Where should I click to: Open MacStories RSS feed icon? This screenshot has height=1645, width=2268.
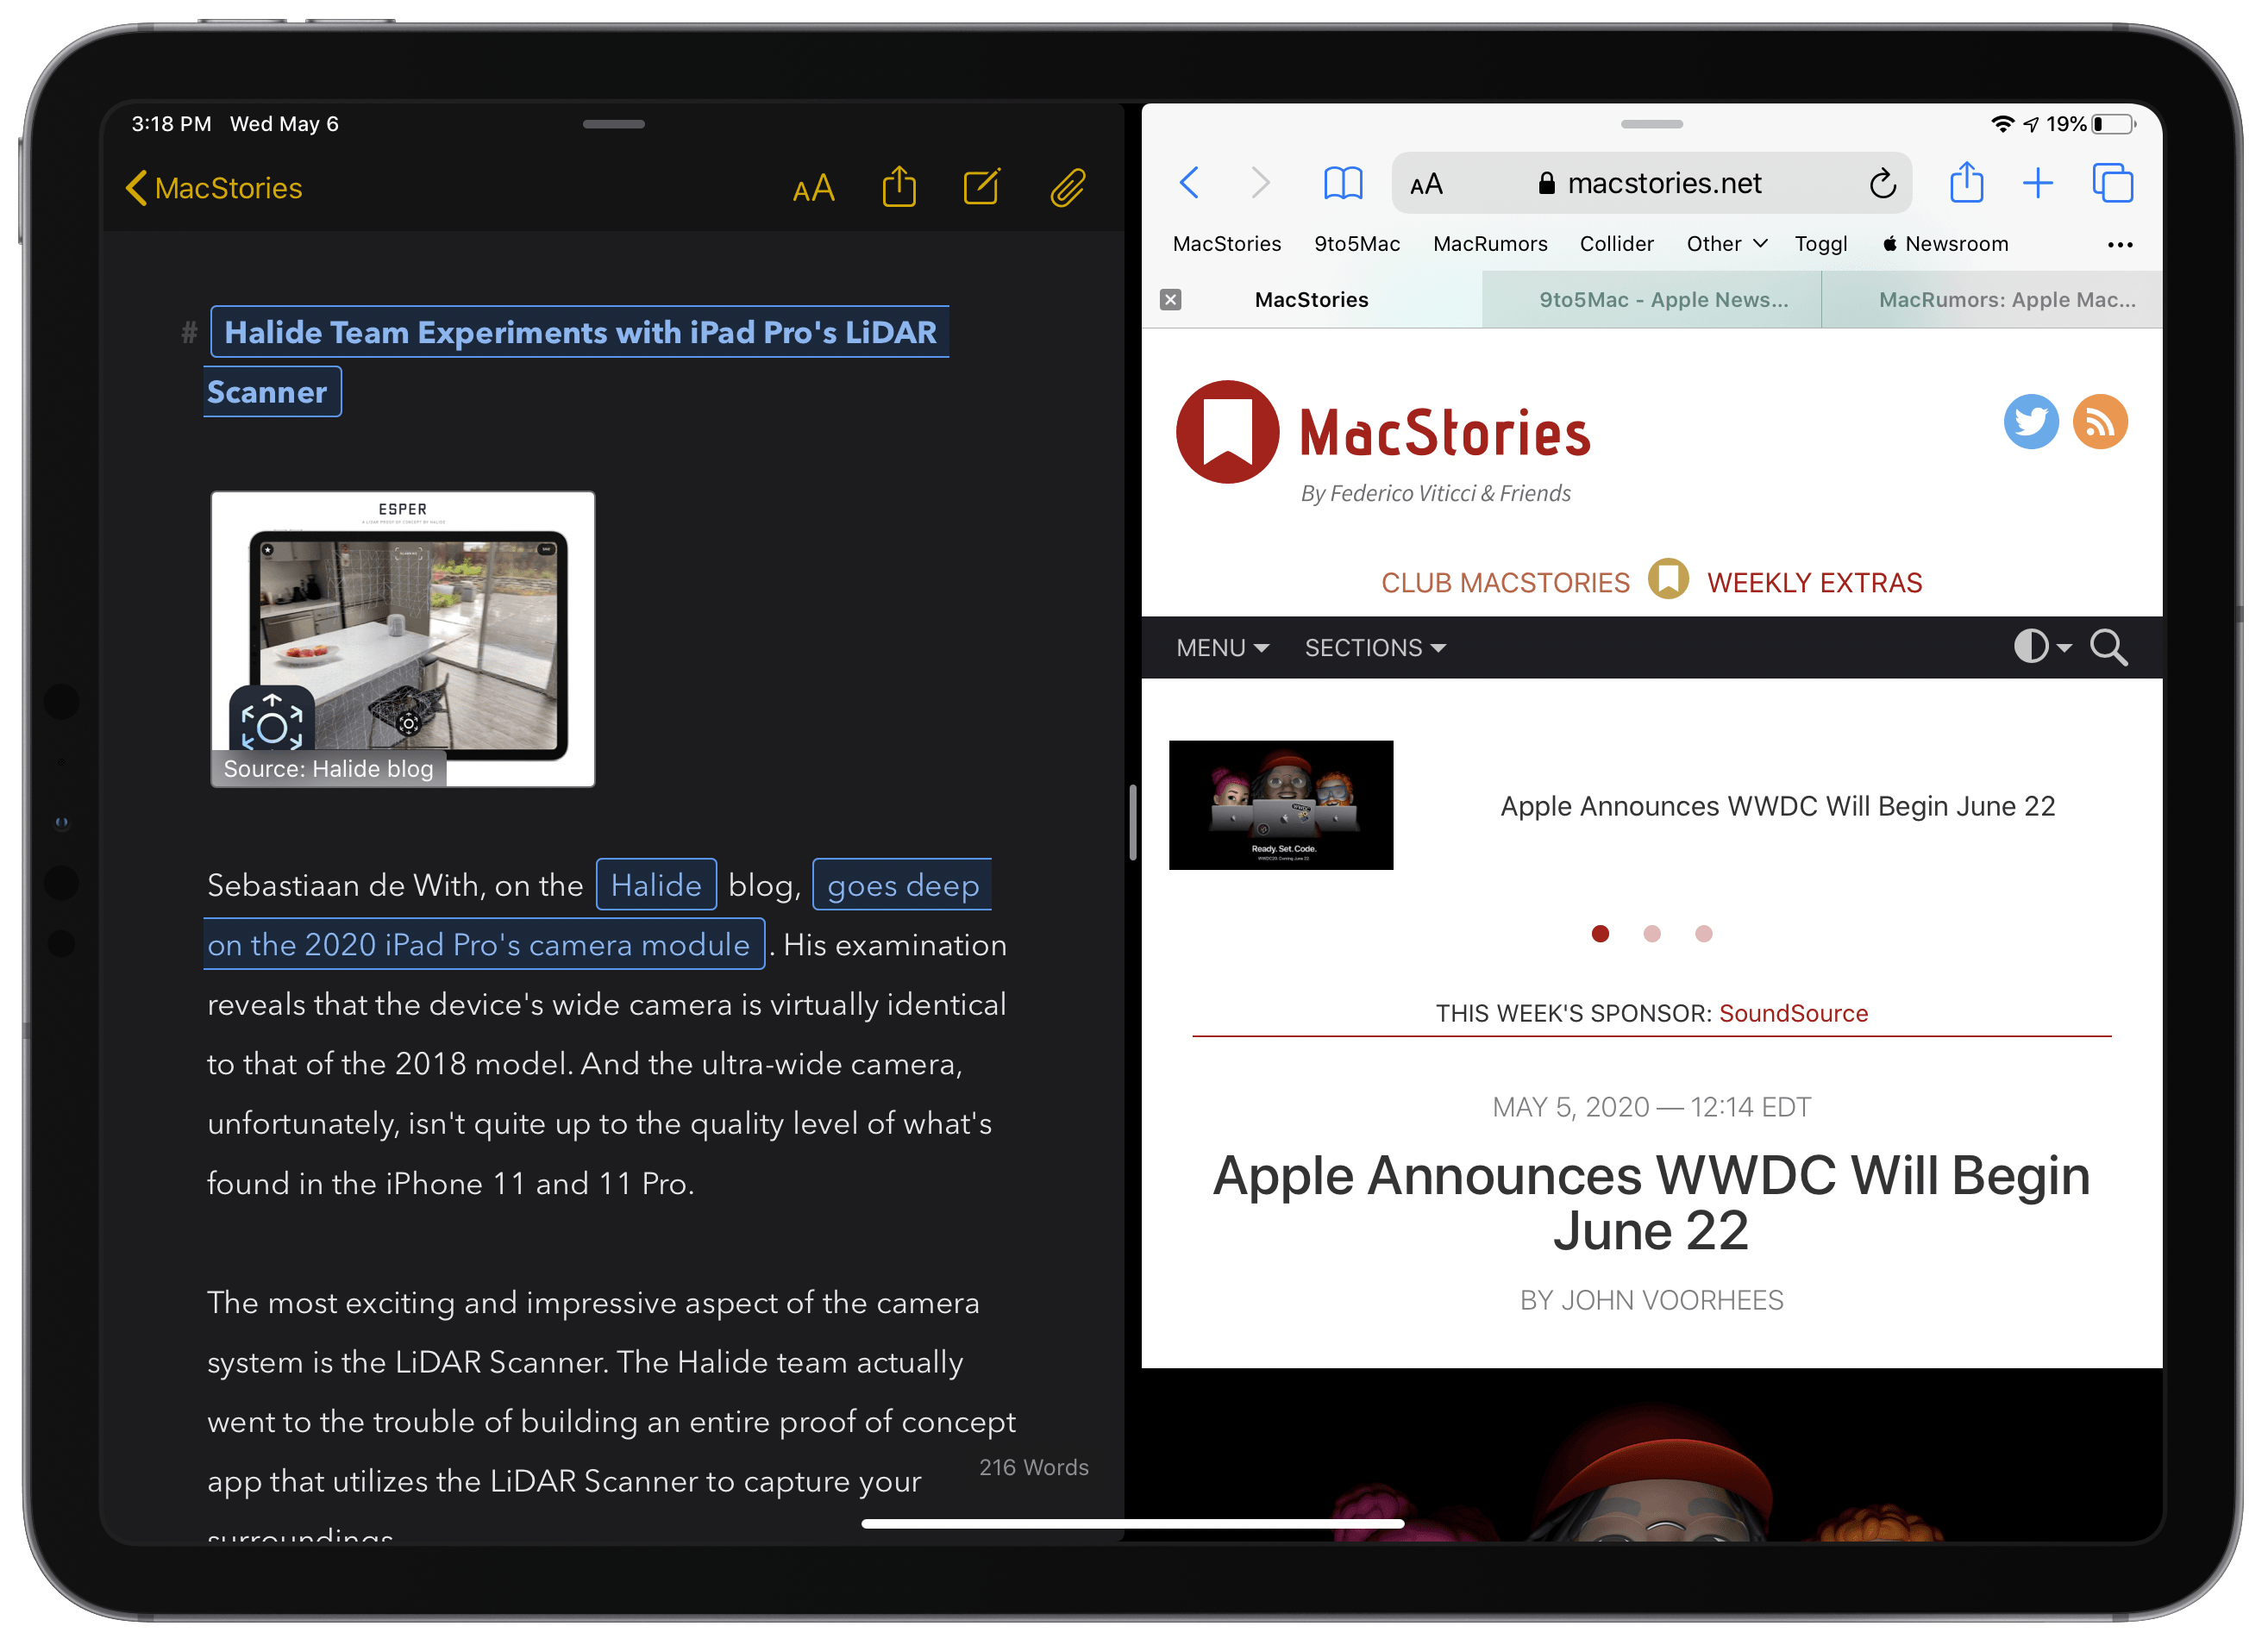point(2099,422)
